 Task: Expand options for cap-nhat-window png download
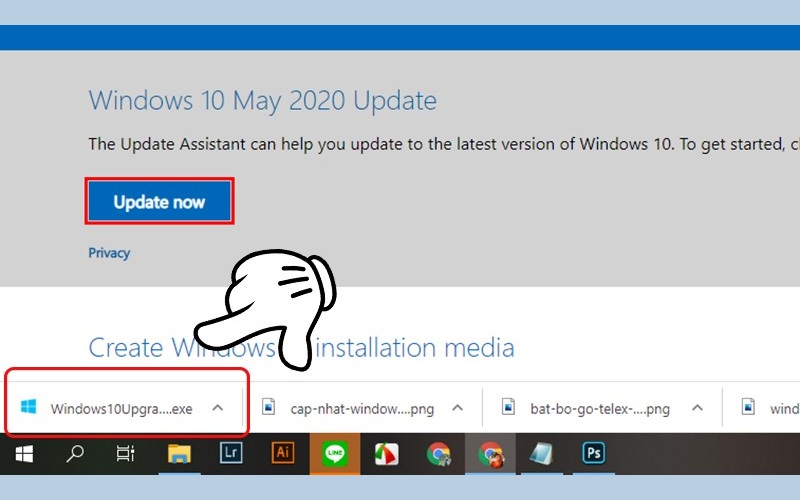(x=458, y=408)
